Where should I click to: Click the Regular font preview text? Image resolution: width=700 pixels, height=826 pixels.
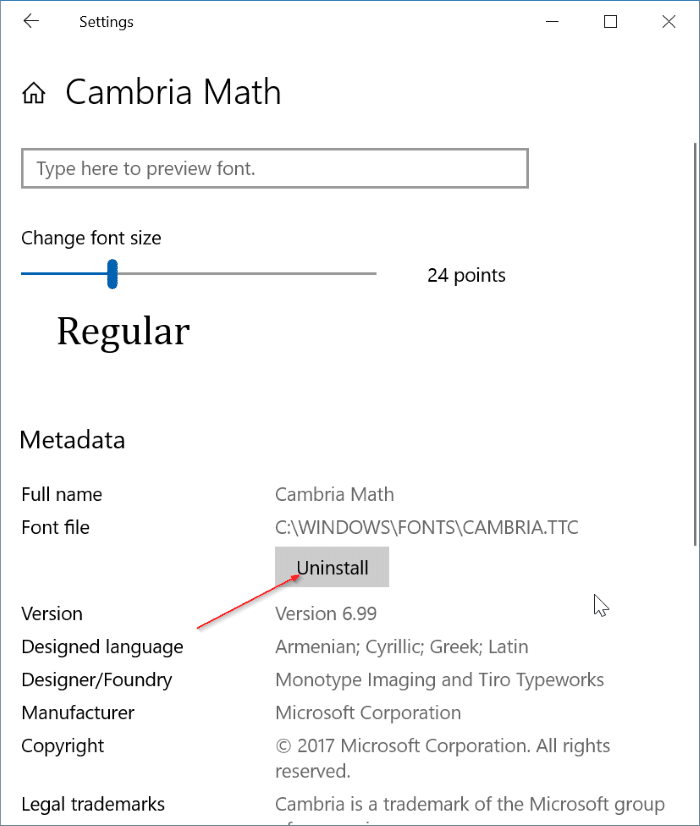[123, 331]
